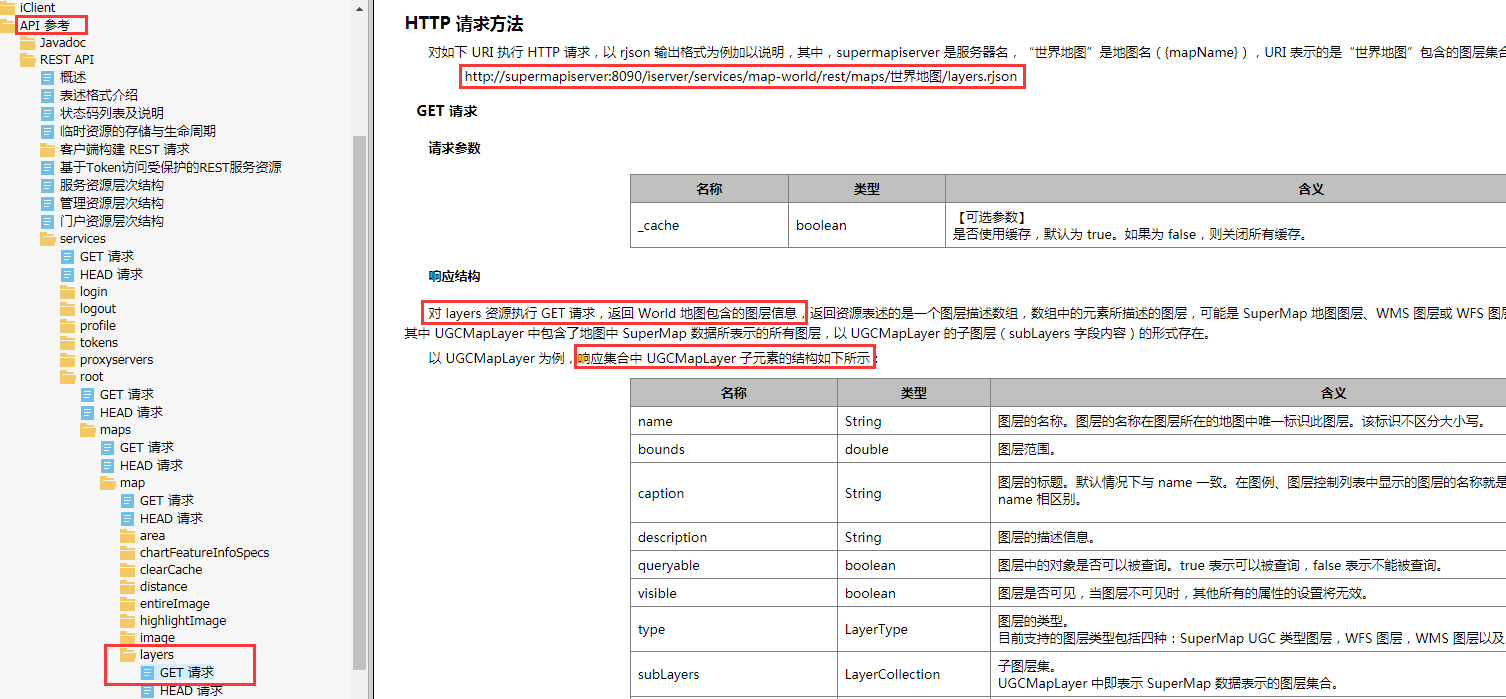Click the name cell in the response table
The image size is (1506, 699).
point(733,421)
